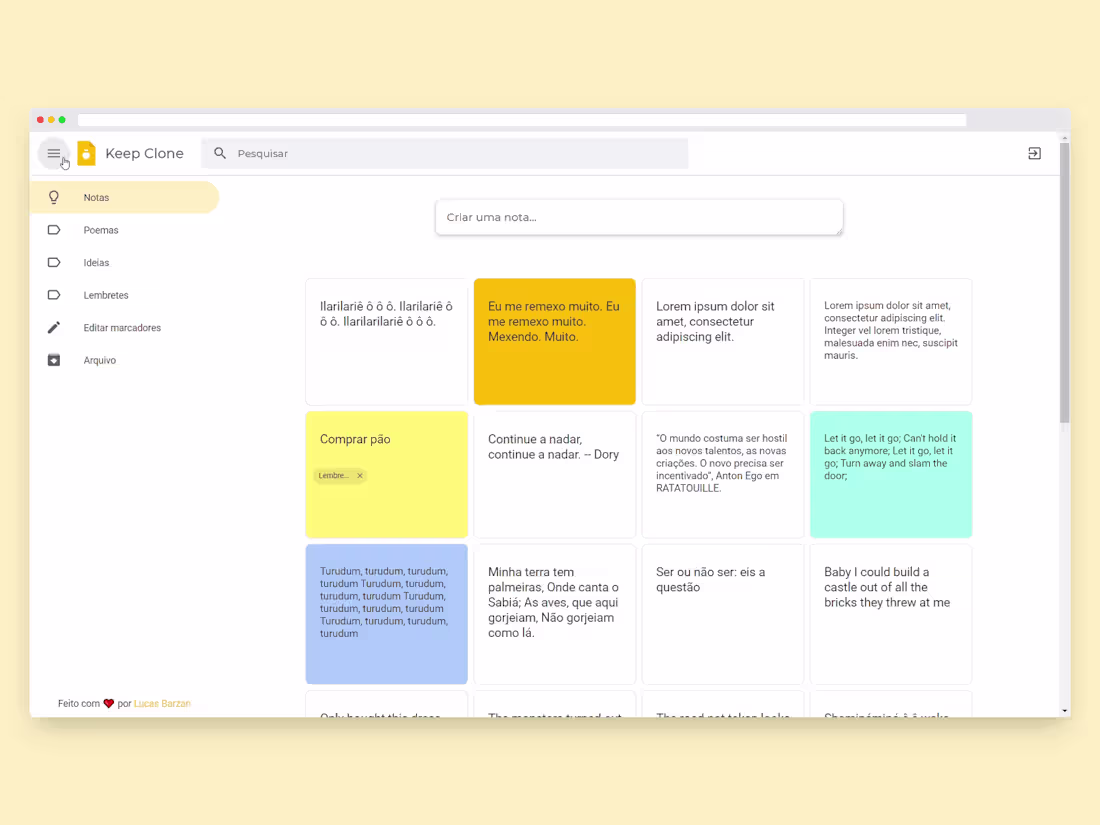Remove the Lembre tag from Comprar pão note
The image size is (1100, 825).
coord(360,475)
